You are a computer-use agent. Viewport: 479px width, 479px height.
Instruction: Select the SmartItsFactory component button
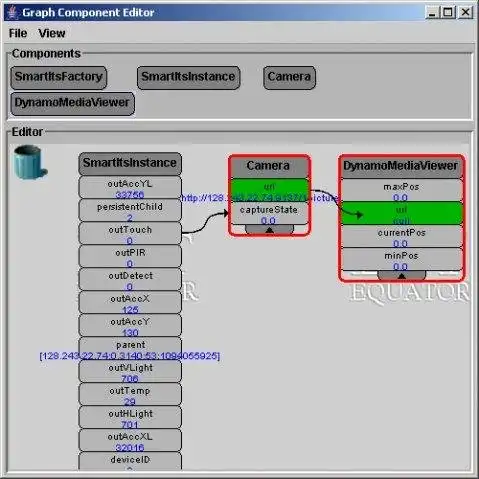(x=59, y=77)
